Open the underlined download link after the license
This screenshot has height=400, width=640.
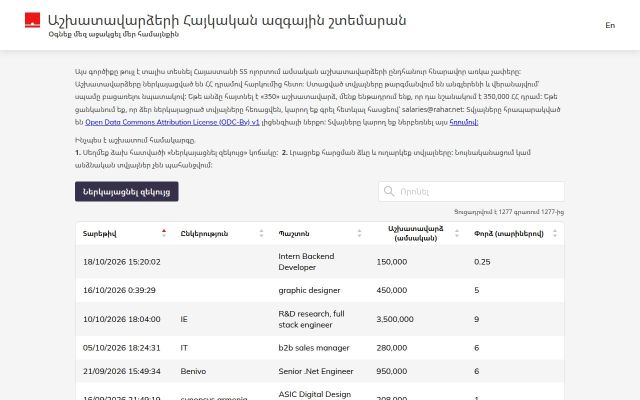click(x=464, y=122)
